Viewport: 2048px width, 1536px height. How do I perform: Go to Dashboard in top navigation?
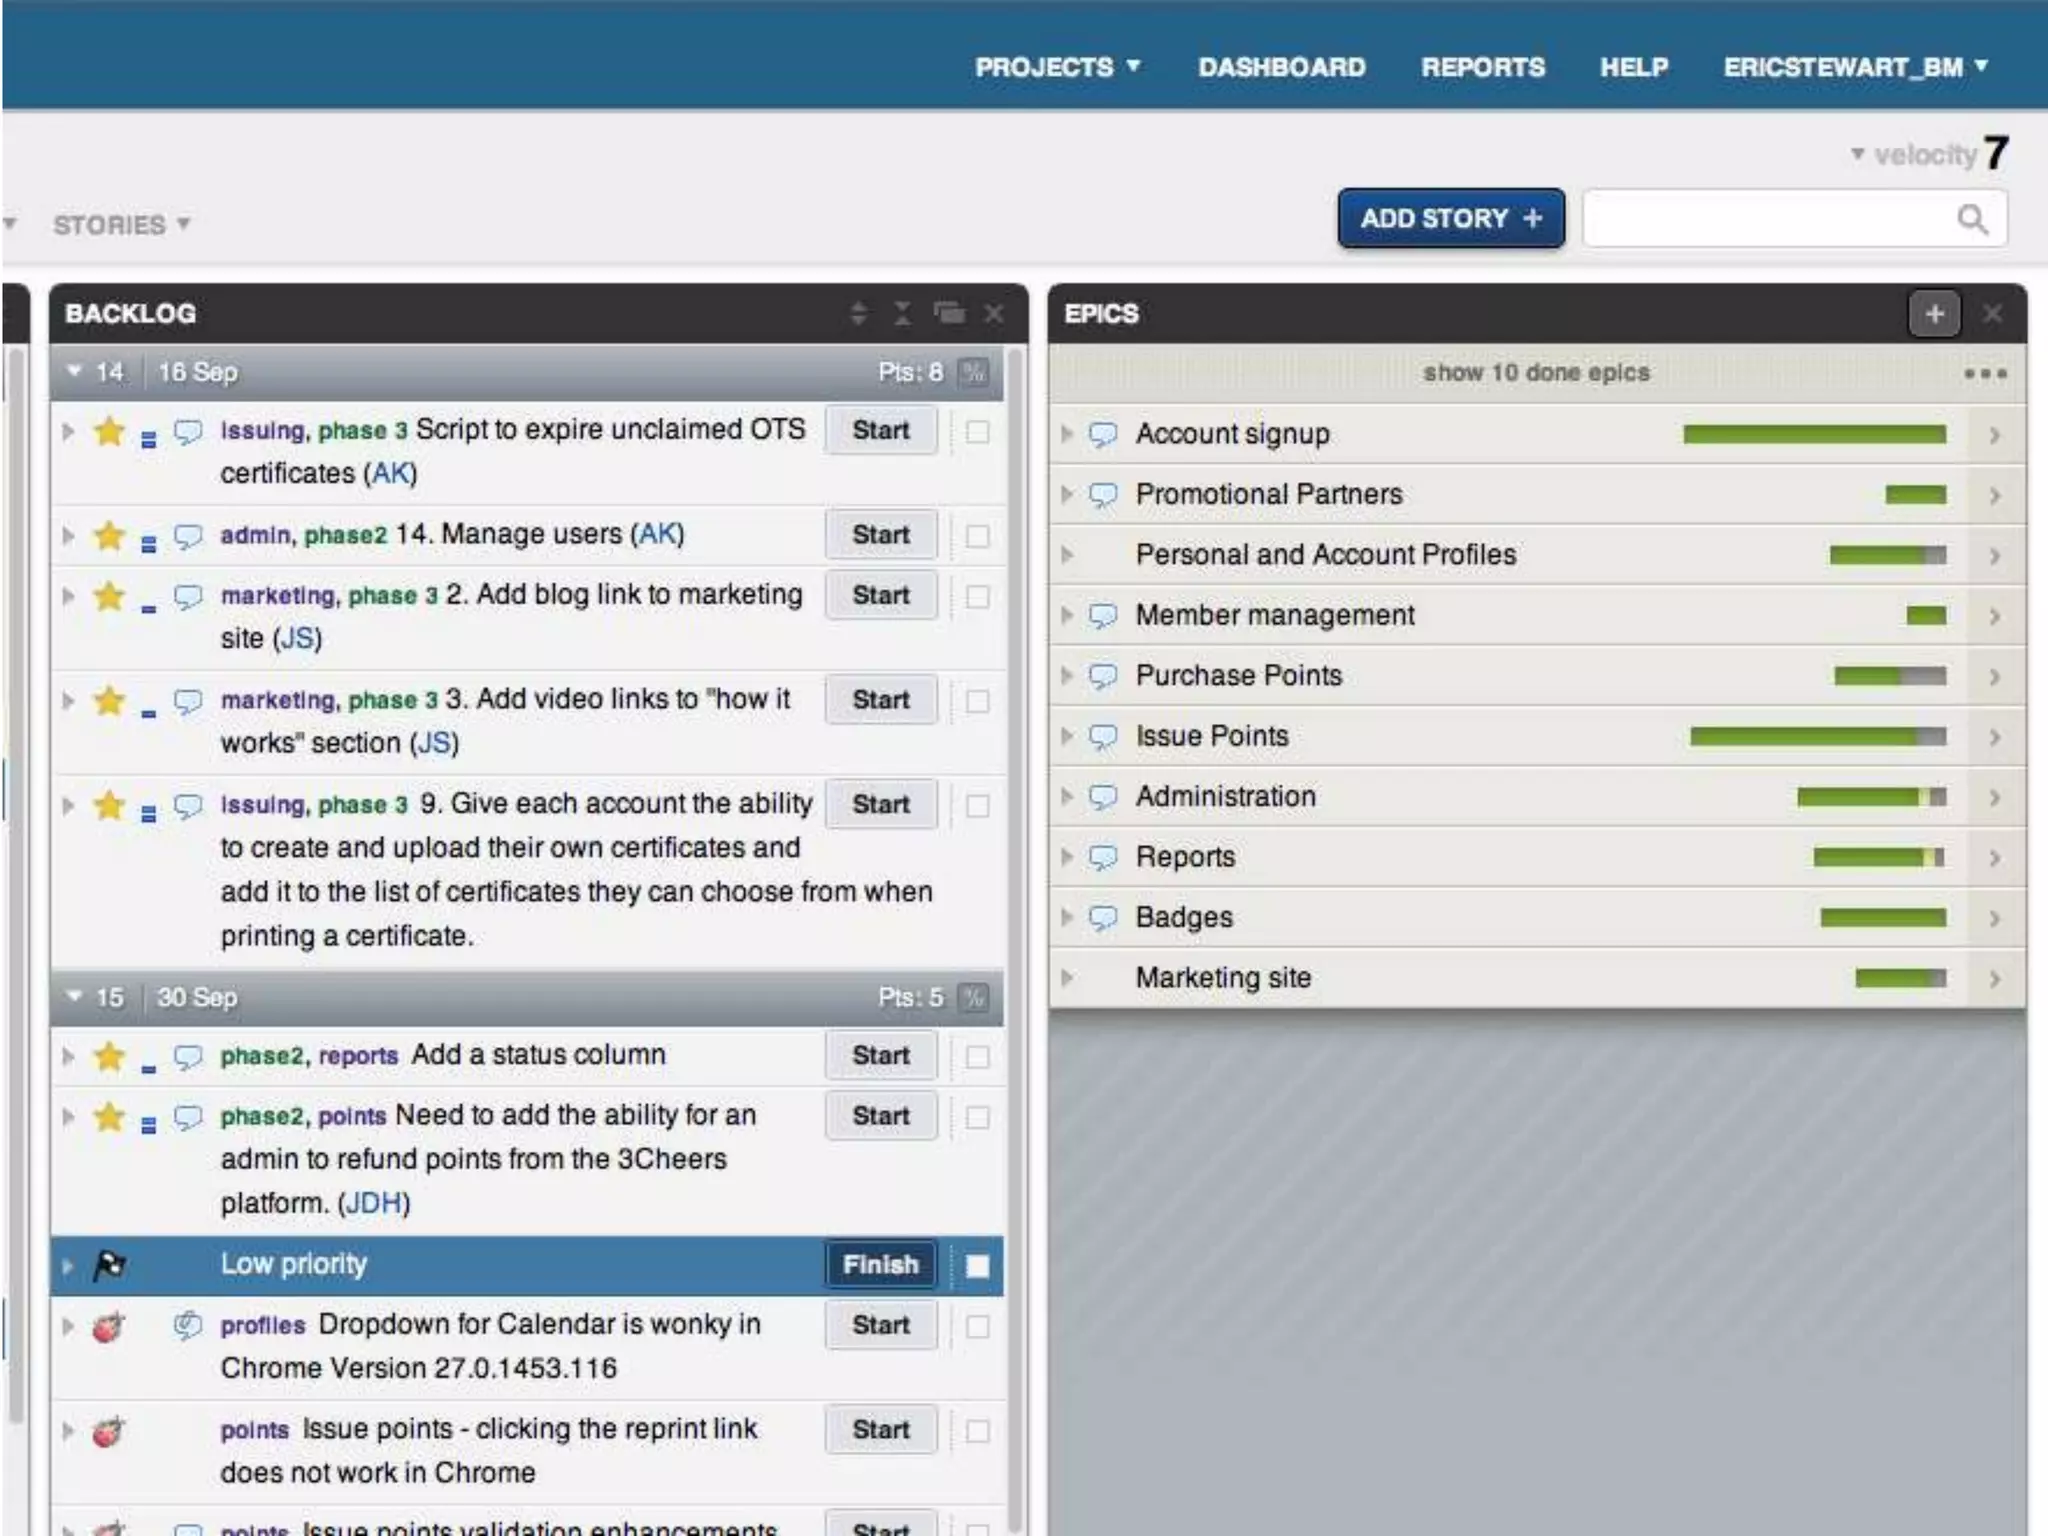click(1281, 67)
